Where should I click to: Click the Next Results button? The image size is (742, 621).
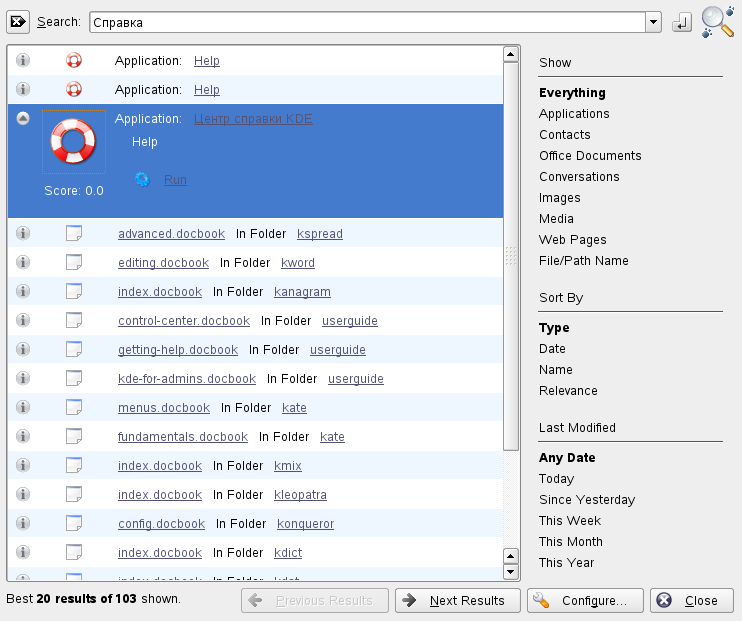458,600
